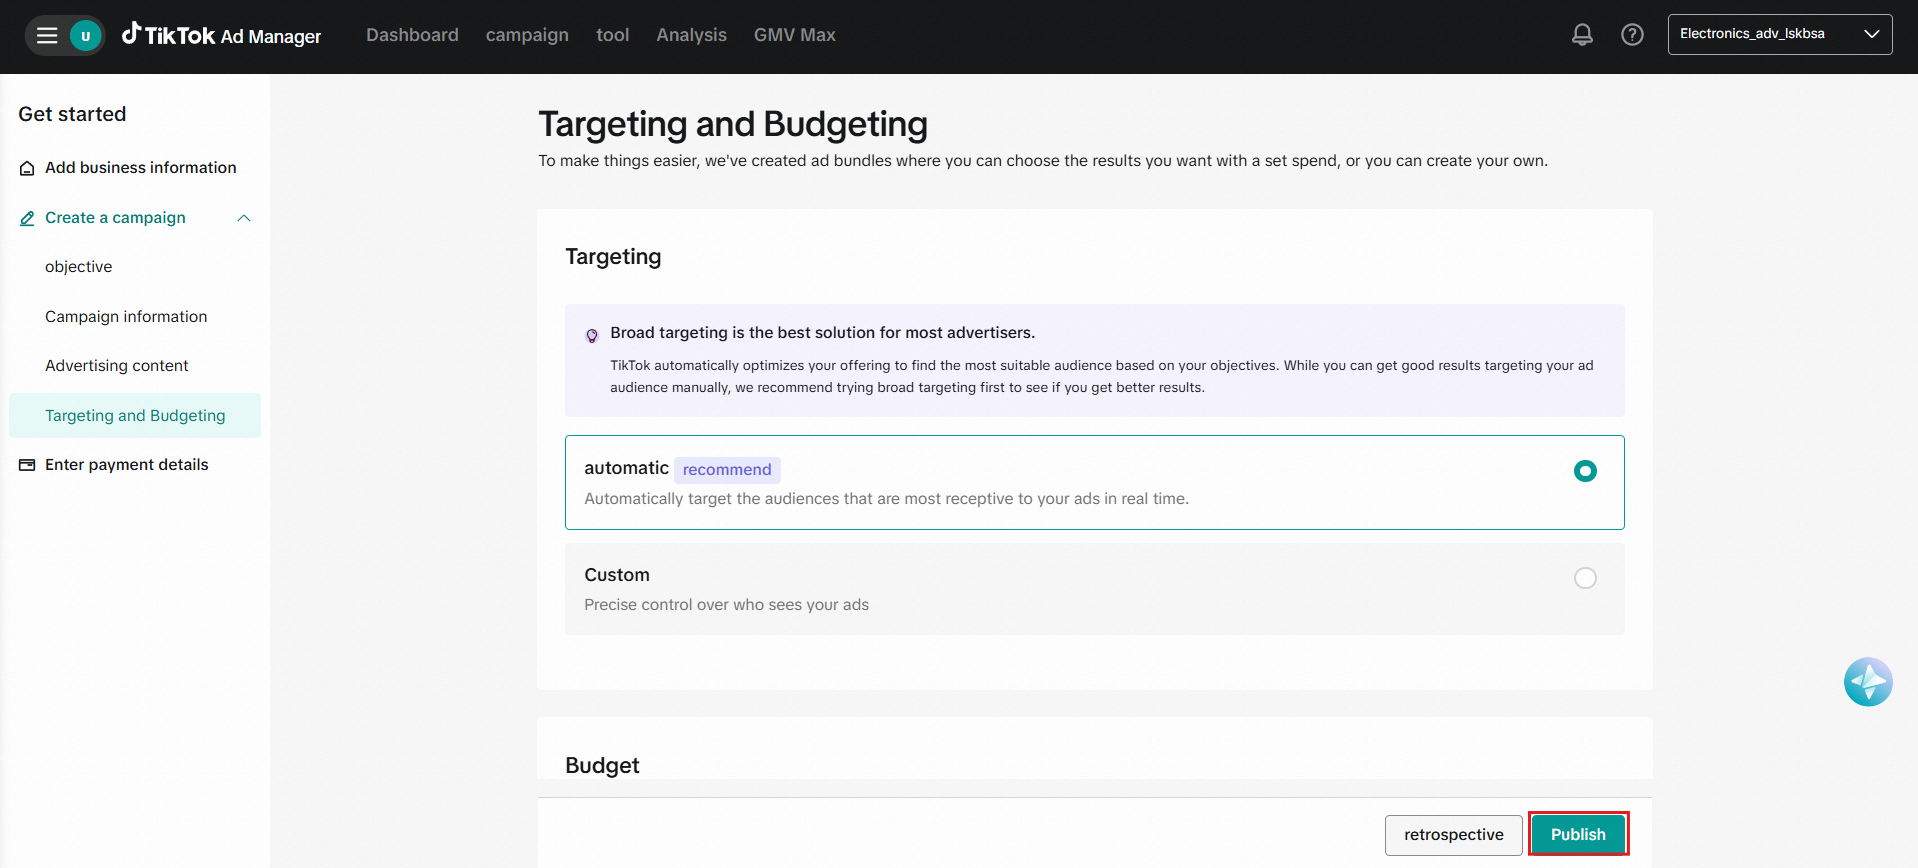Open Add business information
Screen dimensions: 1918x868
[140, 168]
